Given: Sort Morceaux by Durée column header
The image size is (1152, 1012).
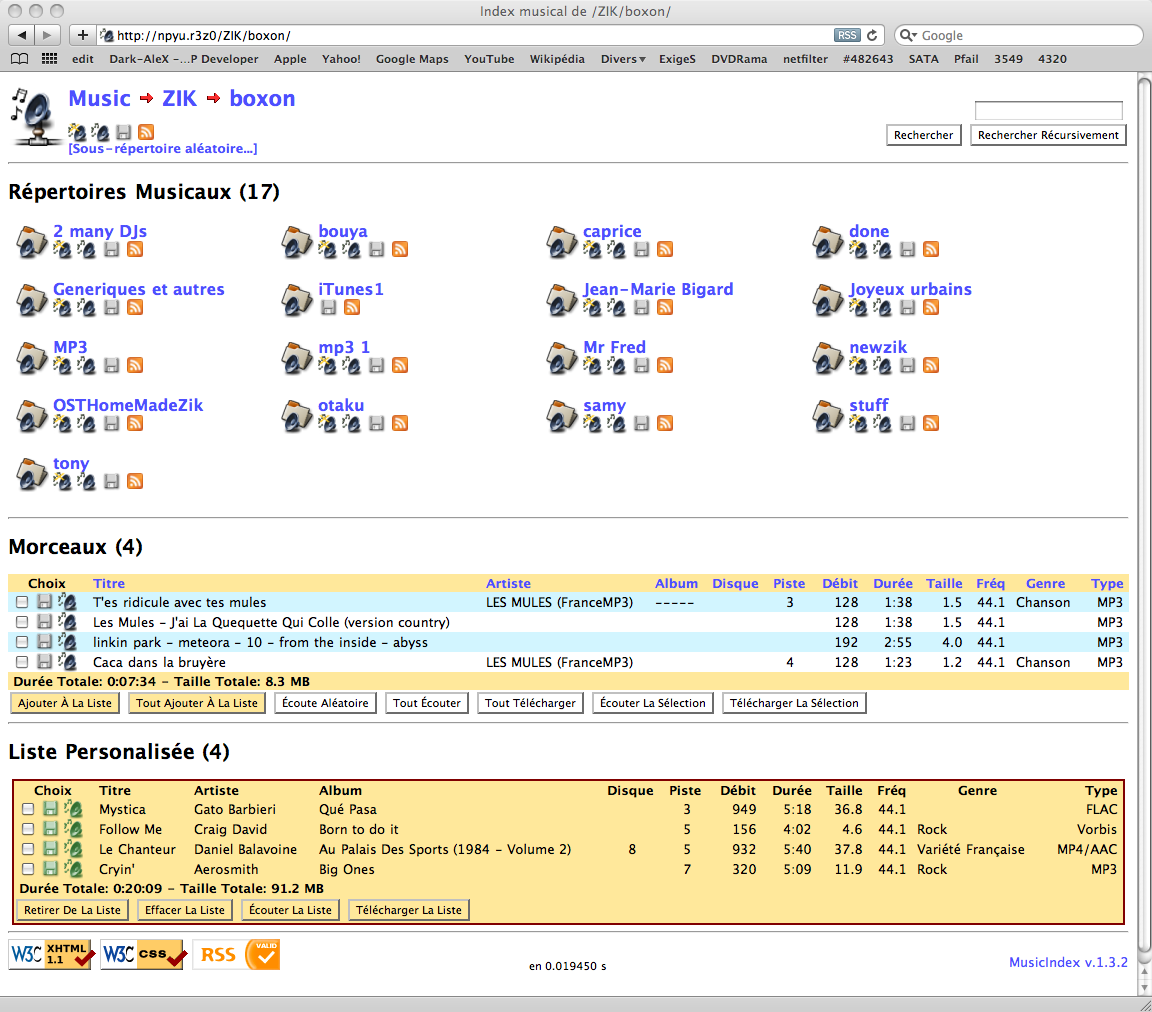Looking at the screenshot, I should pyautogui.click(x=893, y=584).
